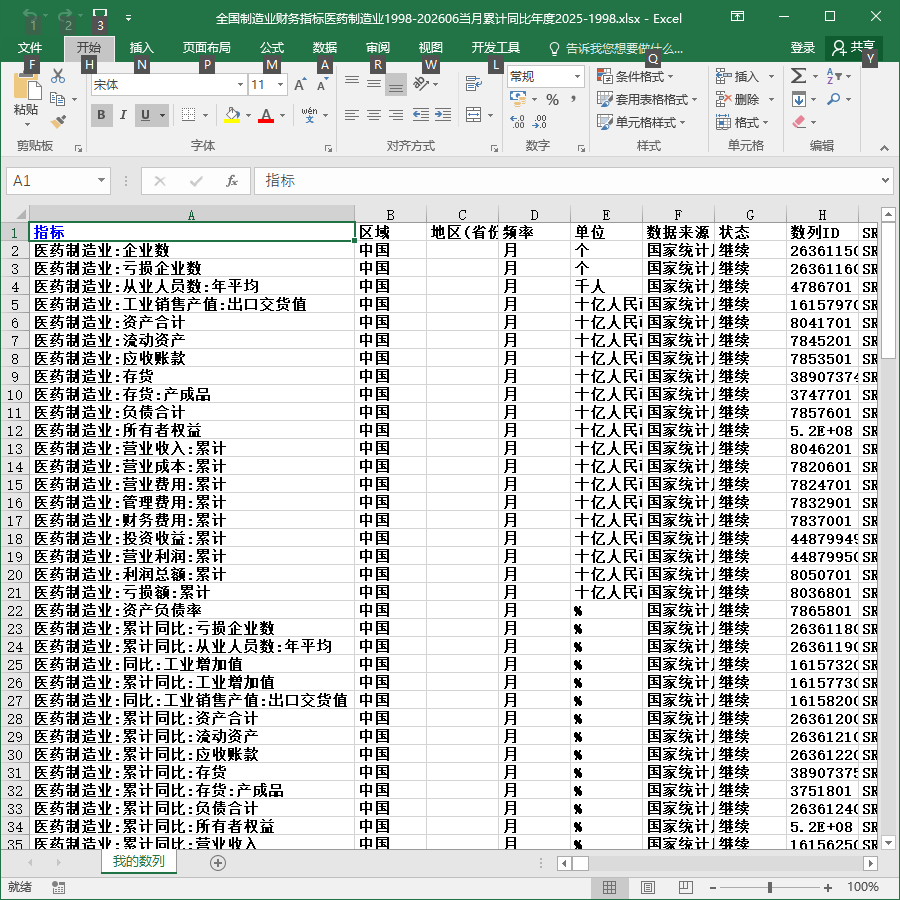The width and height of the screenshot is (900, 900).
Task: Click the 登录 sign-in link
Action: [802, 48]
